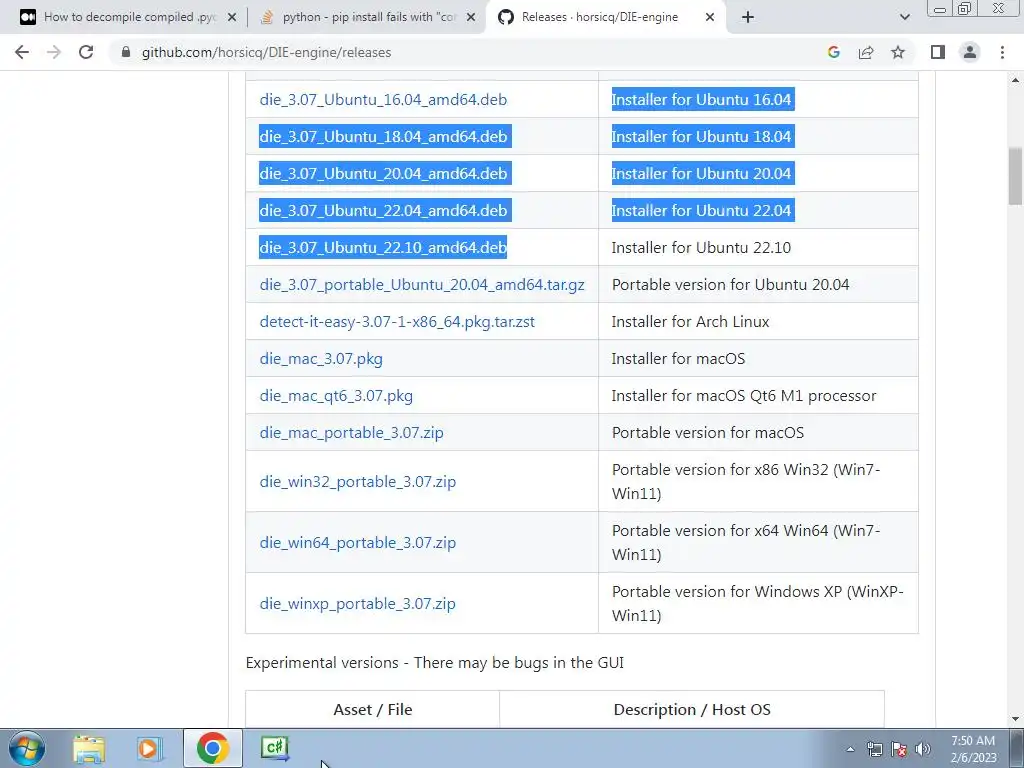Download die_mac_qt6_3.07.pkg
The image size is (1024, 768).
tap(336, 396)
